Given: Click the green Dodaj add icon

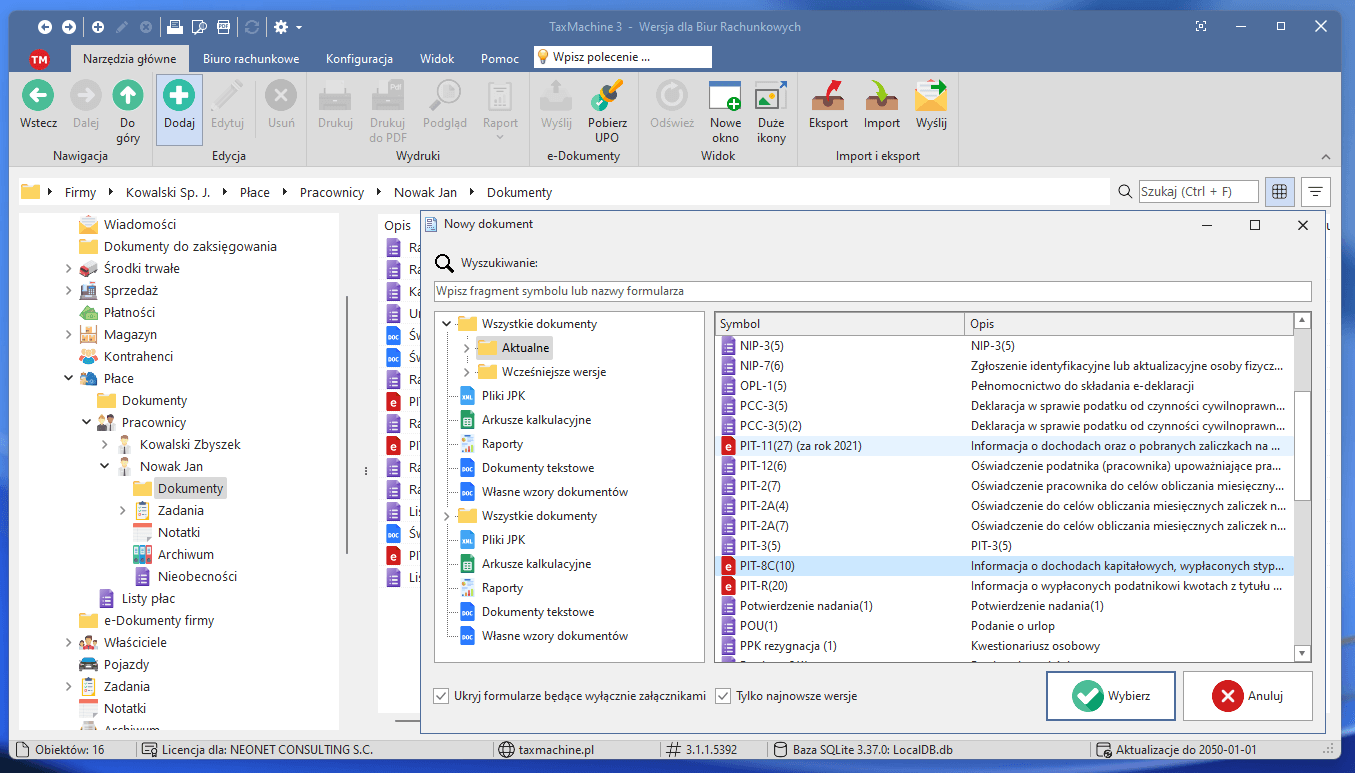Looking at the screenshot, I should click(x=179, y=96).
